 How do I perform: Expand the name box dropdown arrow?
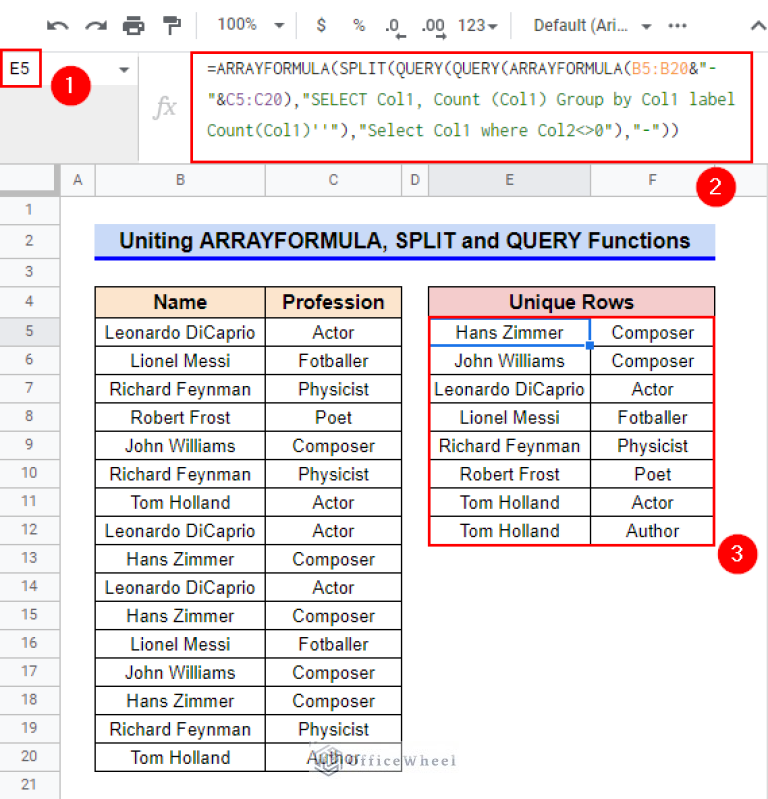(x=124, y=70)
